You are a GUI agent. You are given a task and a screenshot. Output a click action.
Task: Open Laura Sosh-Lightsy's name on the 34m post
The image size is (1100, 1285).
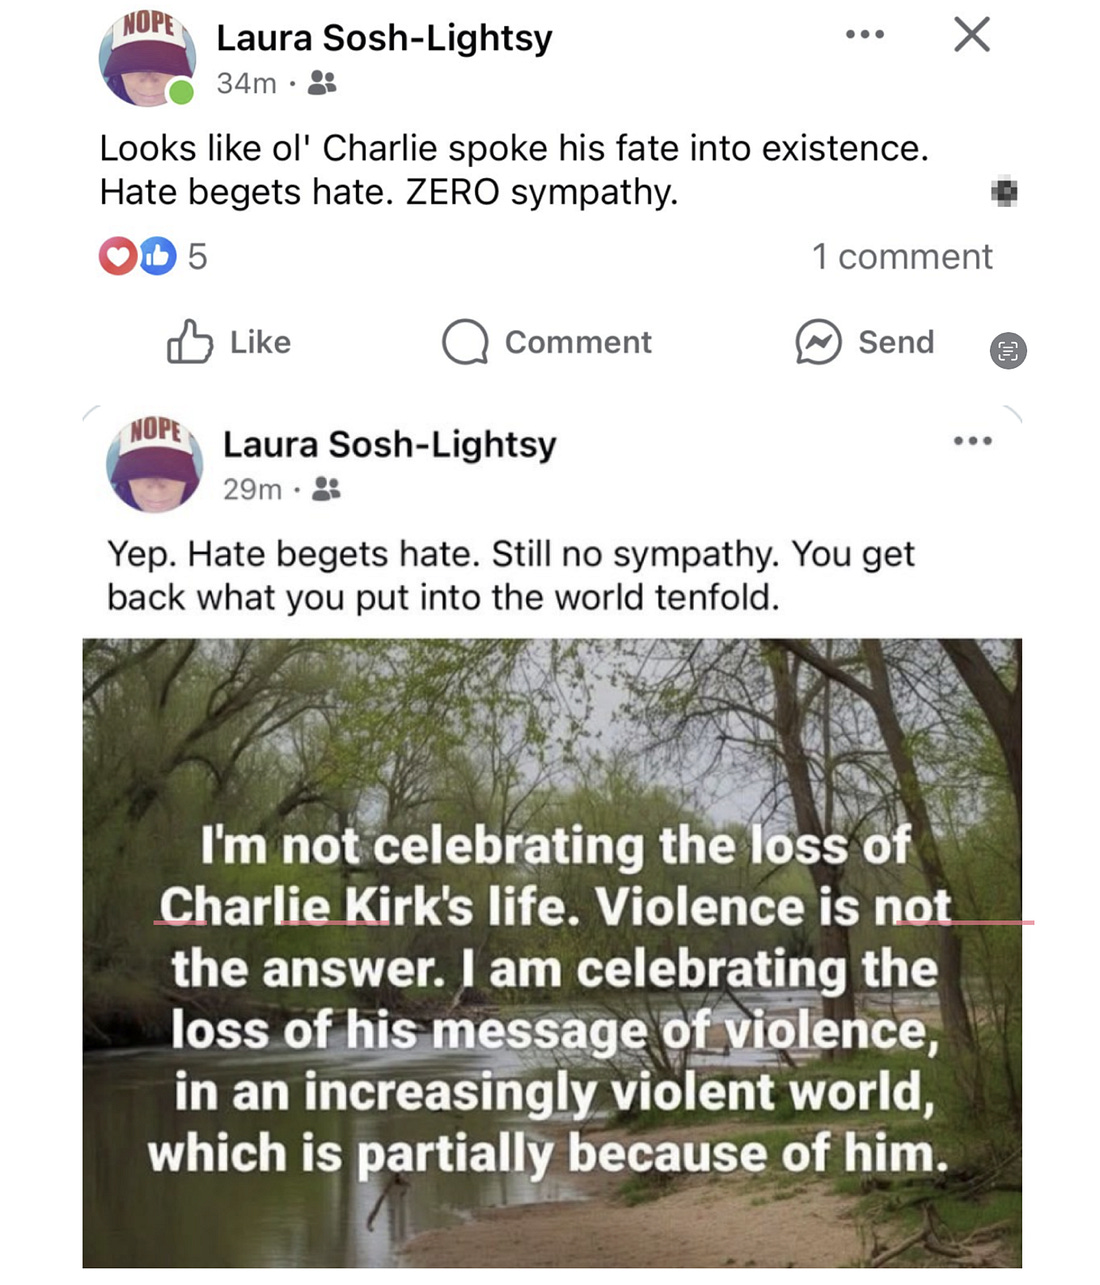point(384,38)
